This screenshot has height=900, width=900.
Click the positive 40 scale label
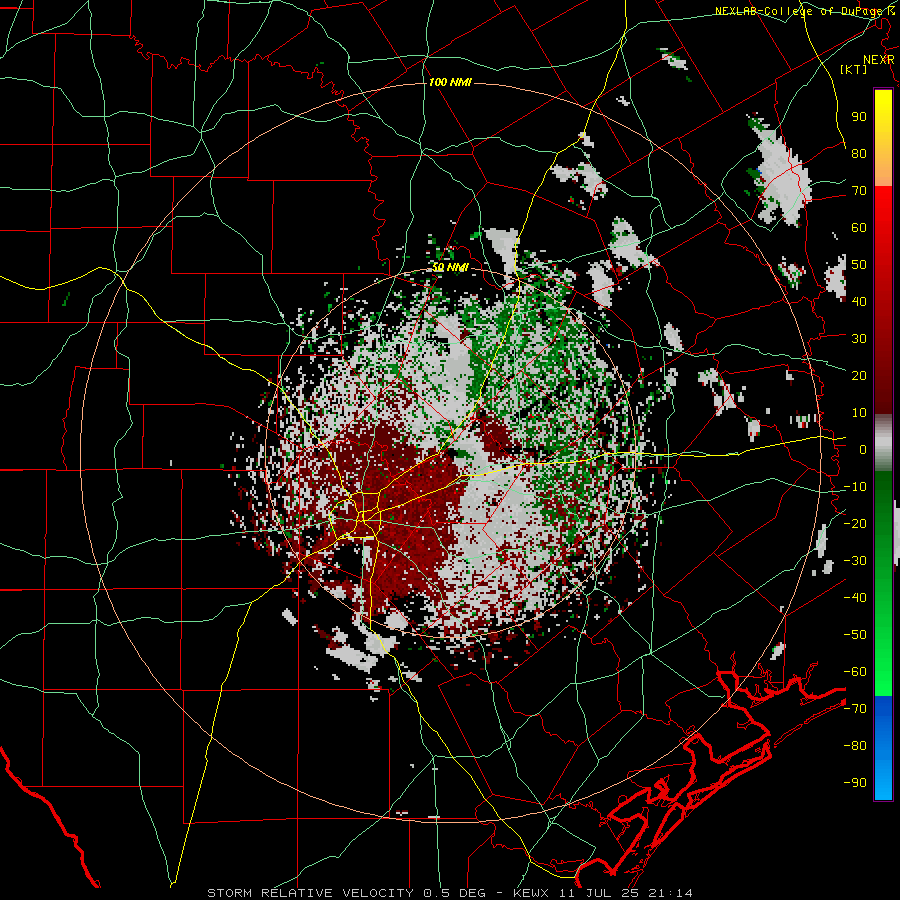(x=859, y=301)
